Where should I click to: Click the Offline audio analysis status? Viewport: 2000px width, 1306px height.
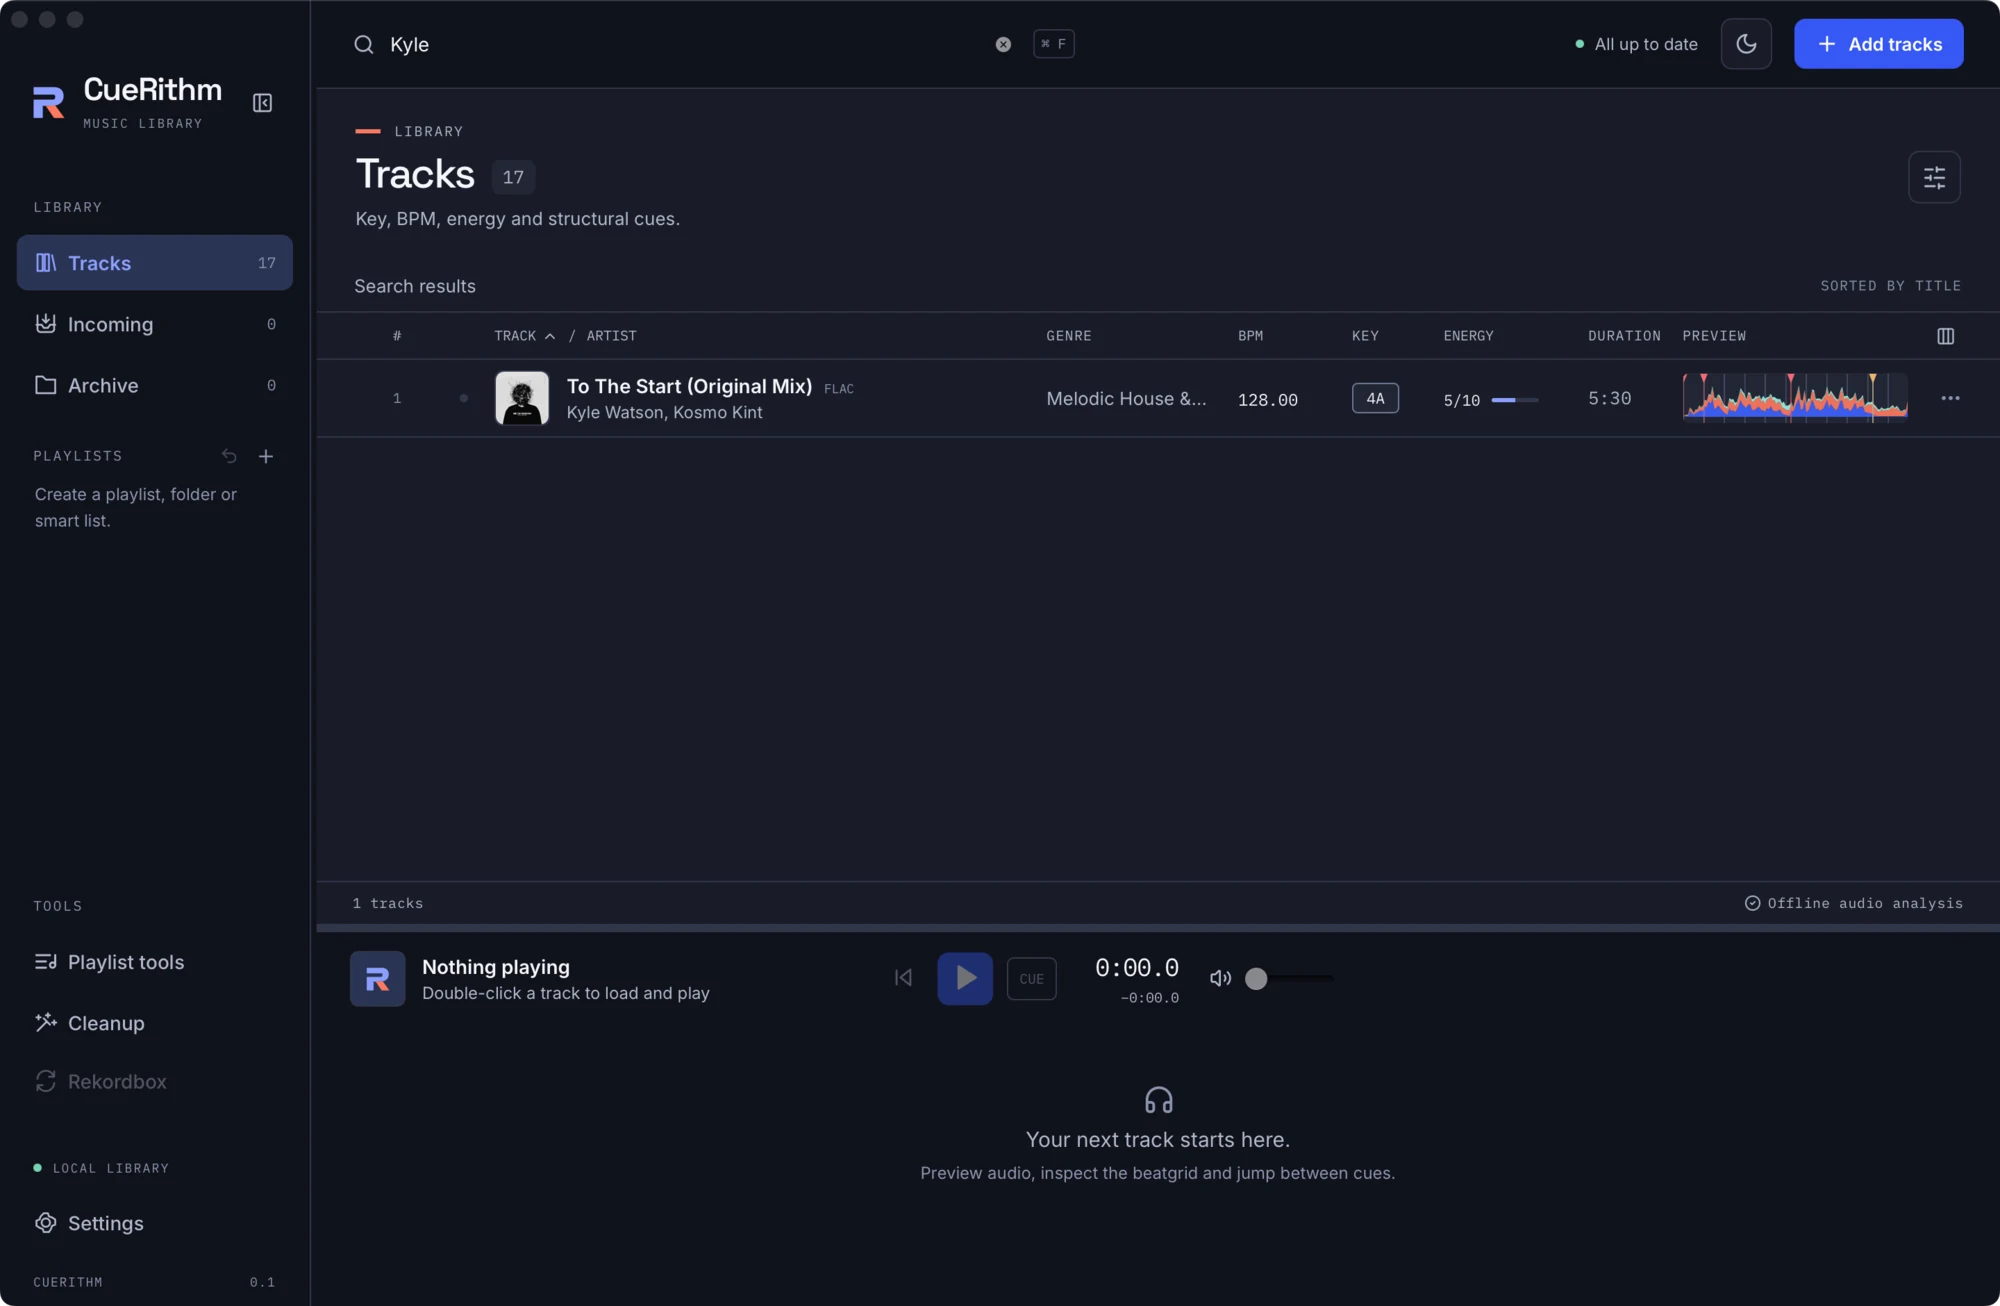[1854, 903]
